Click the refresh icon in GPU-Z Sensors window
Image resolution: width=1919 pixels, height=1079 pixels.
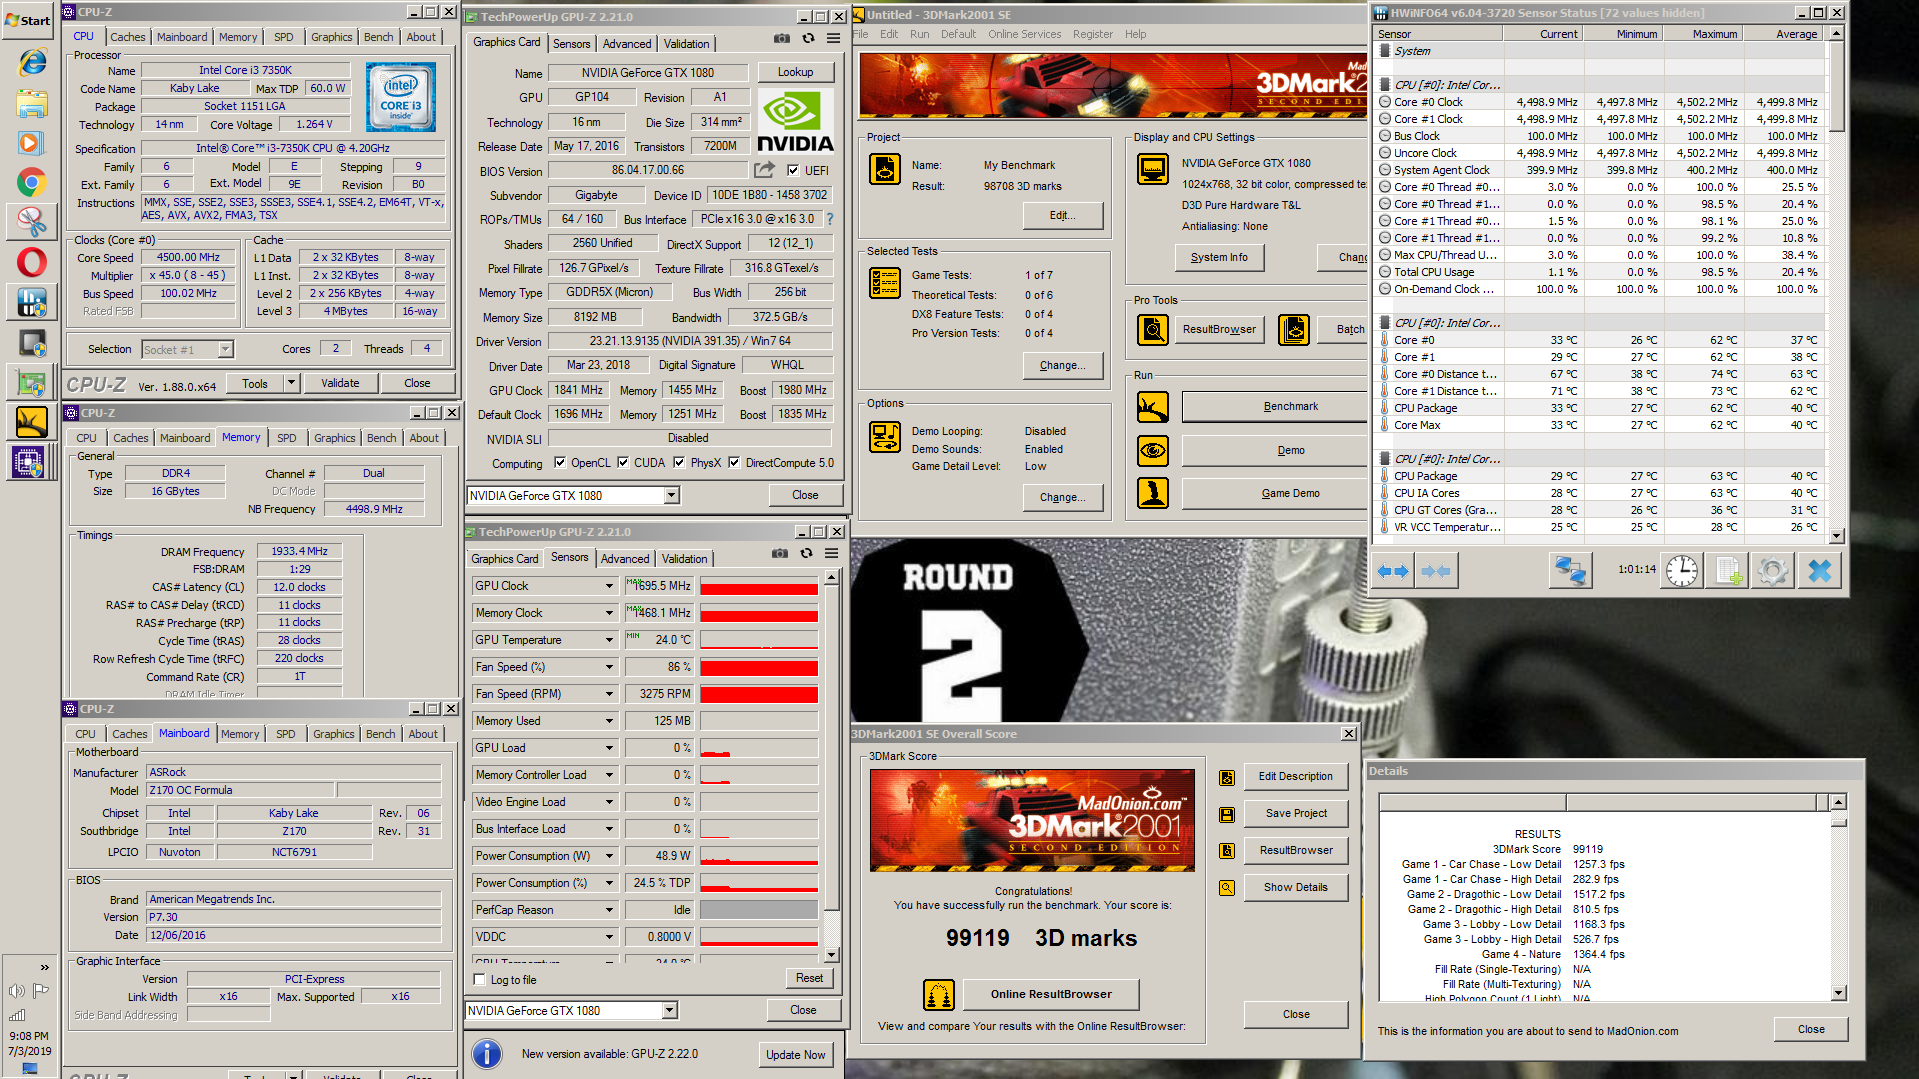click(x=806, y=553)
